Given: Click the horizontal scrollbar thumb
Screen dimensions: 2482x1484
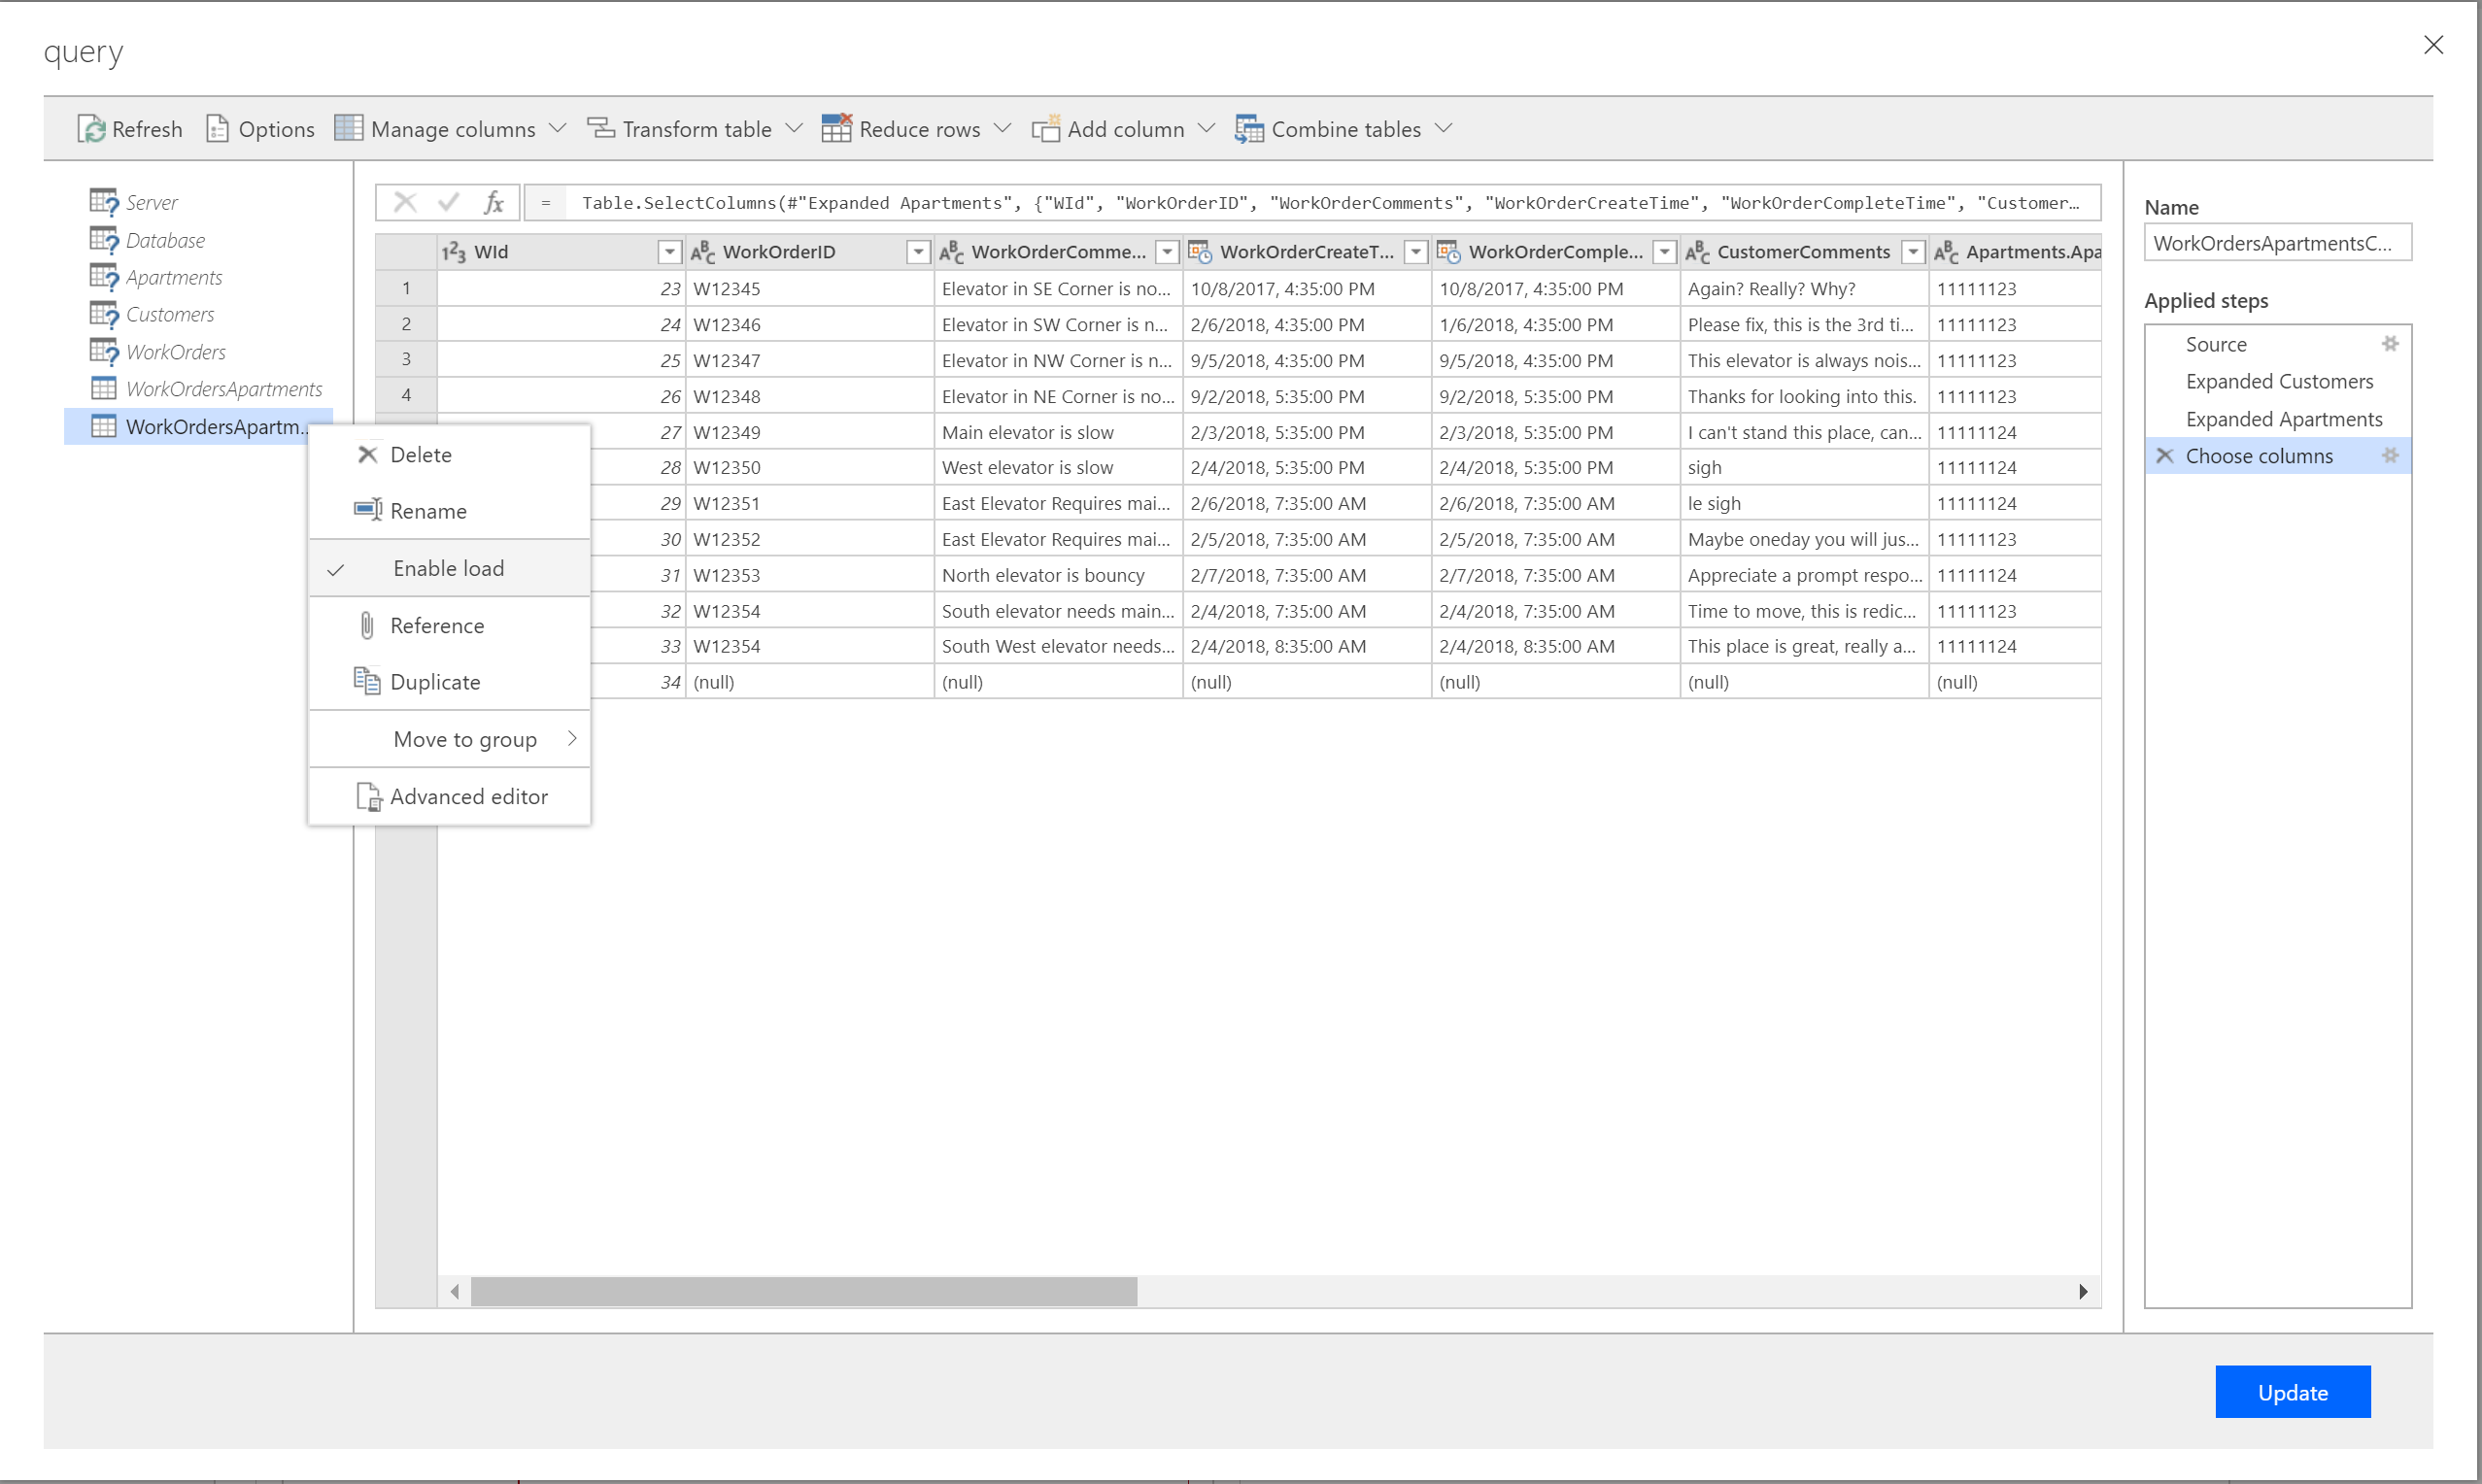Looking at the screenshot, I should pyautogui.click(x=803, y=1291).
